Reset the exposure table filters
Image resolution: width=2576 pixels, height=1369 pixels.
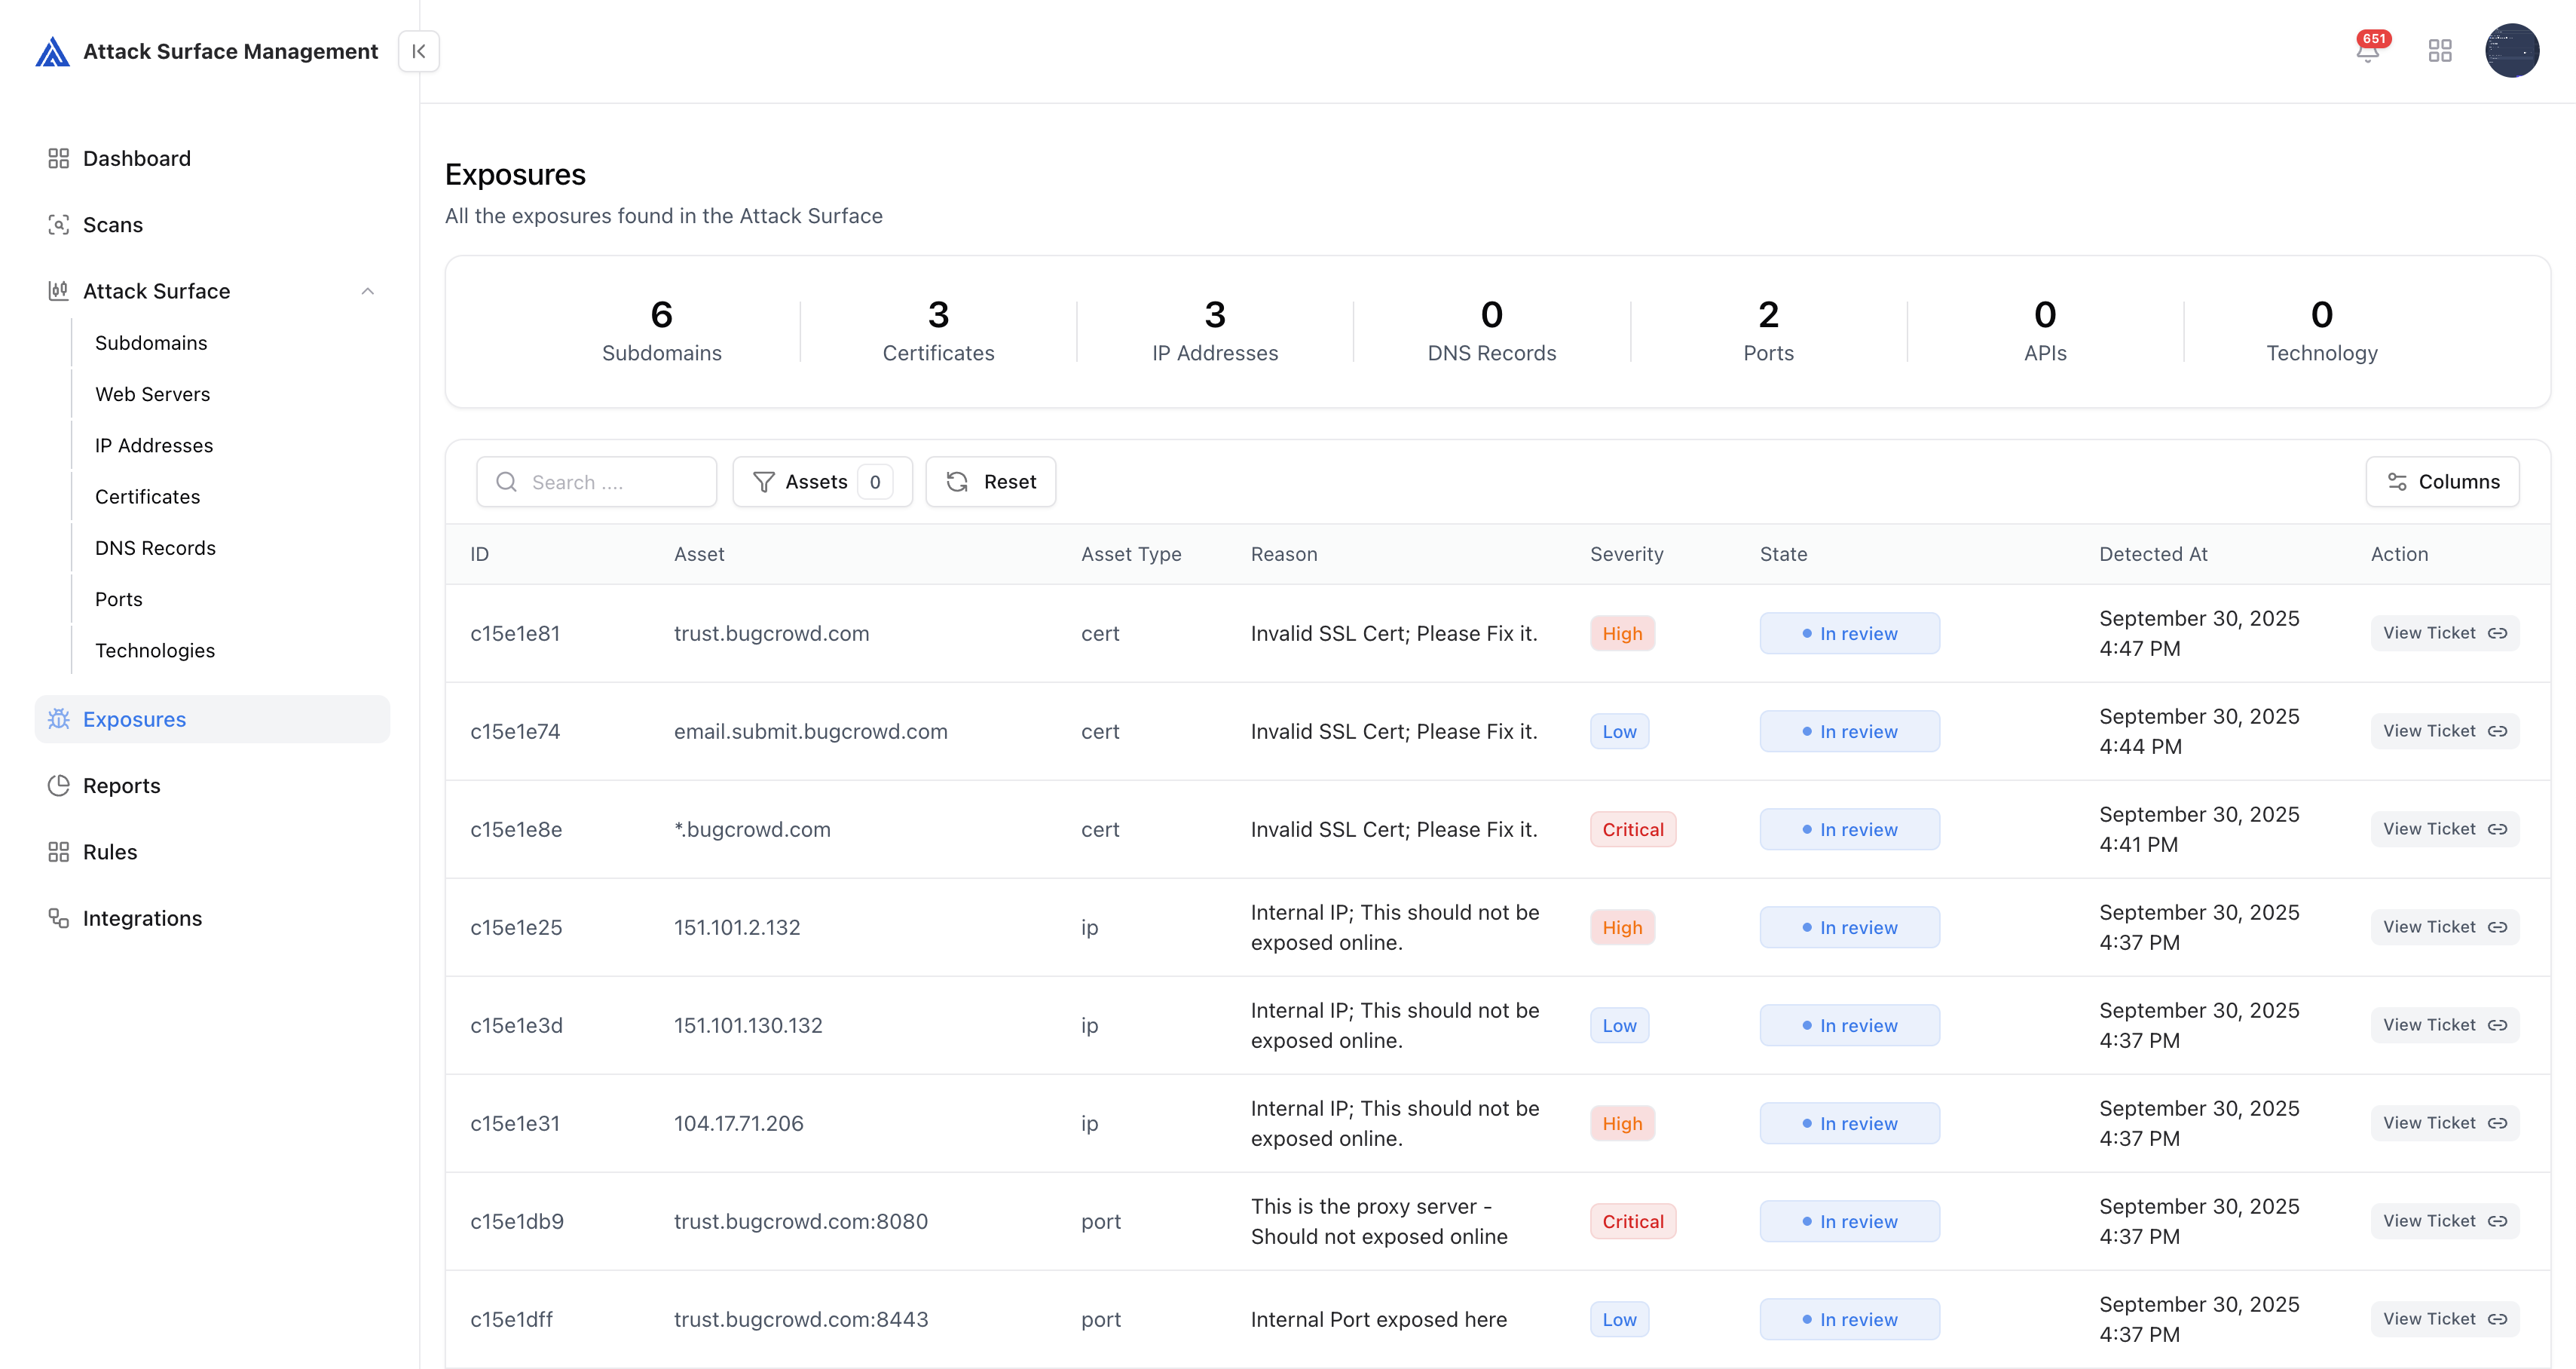coord(990,482)
